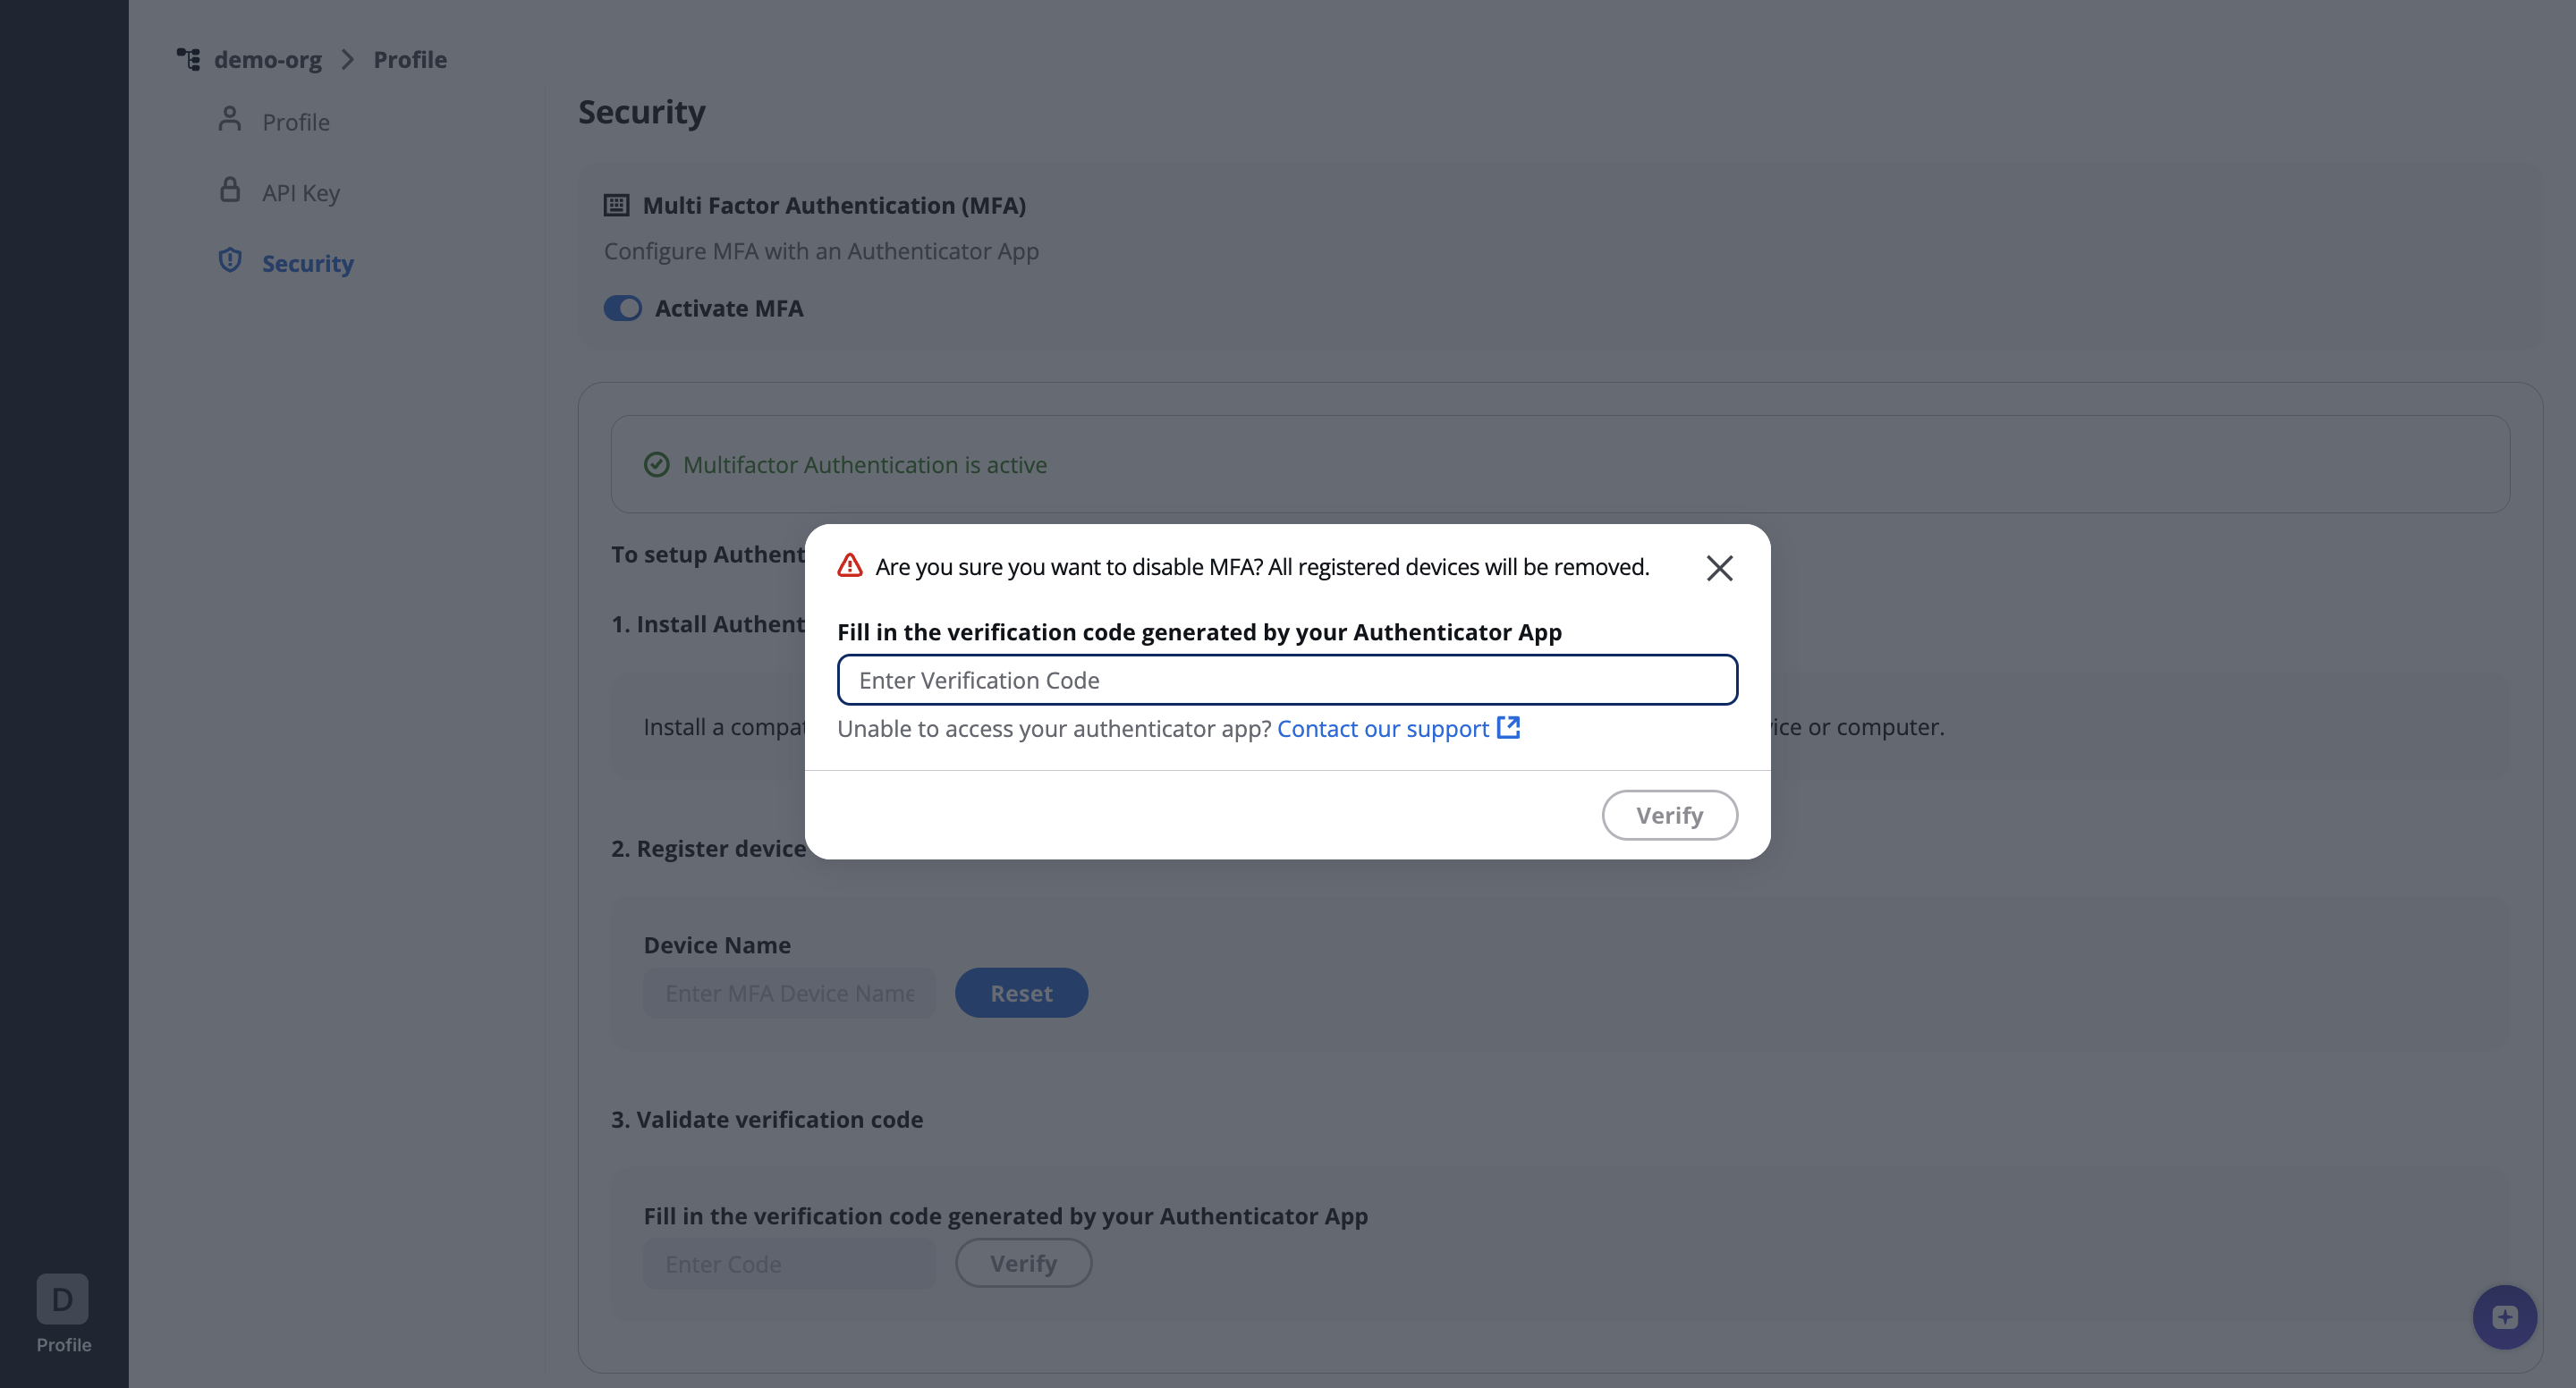
Task: Open the Profile menu item
Action: (x=296, y=122)
